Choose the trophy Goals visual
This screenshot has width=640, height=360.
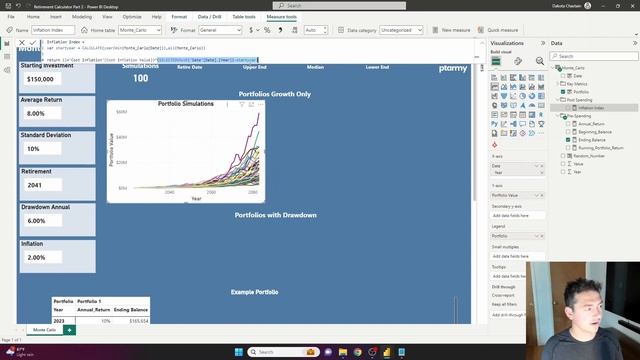(541, 124)
